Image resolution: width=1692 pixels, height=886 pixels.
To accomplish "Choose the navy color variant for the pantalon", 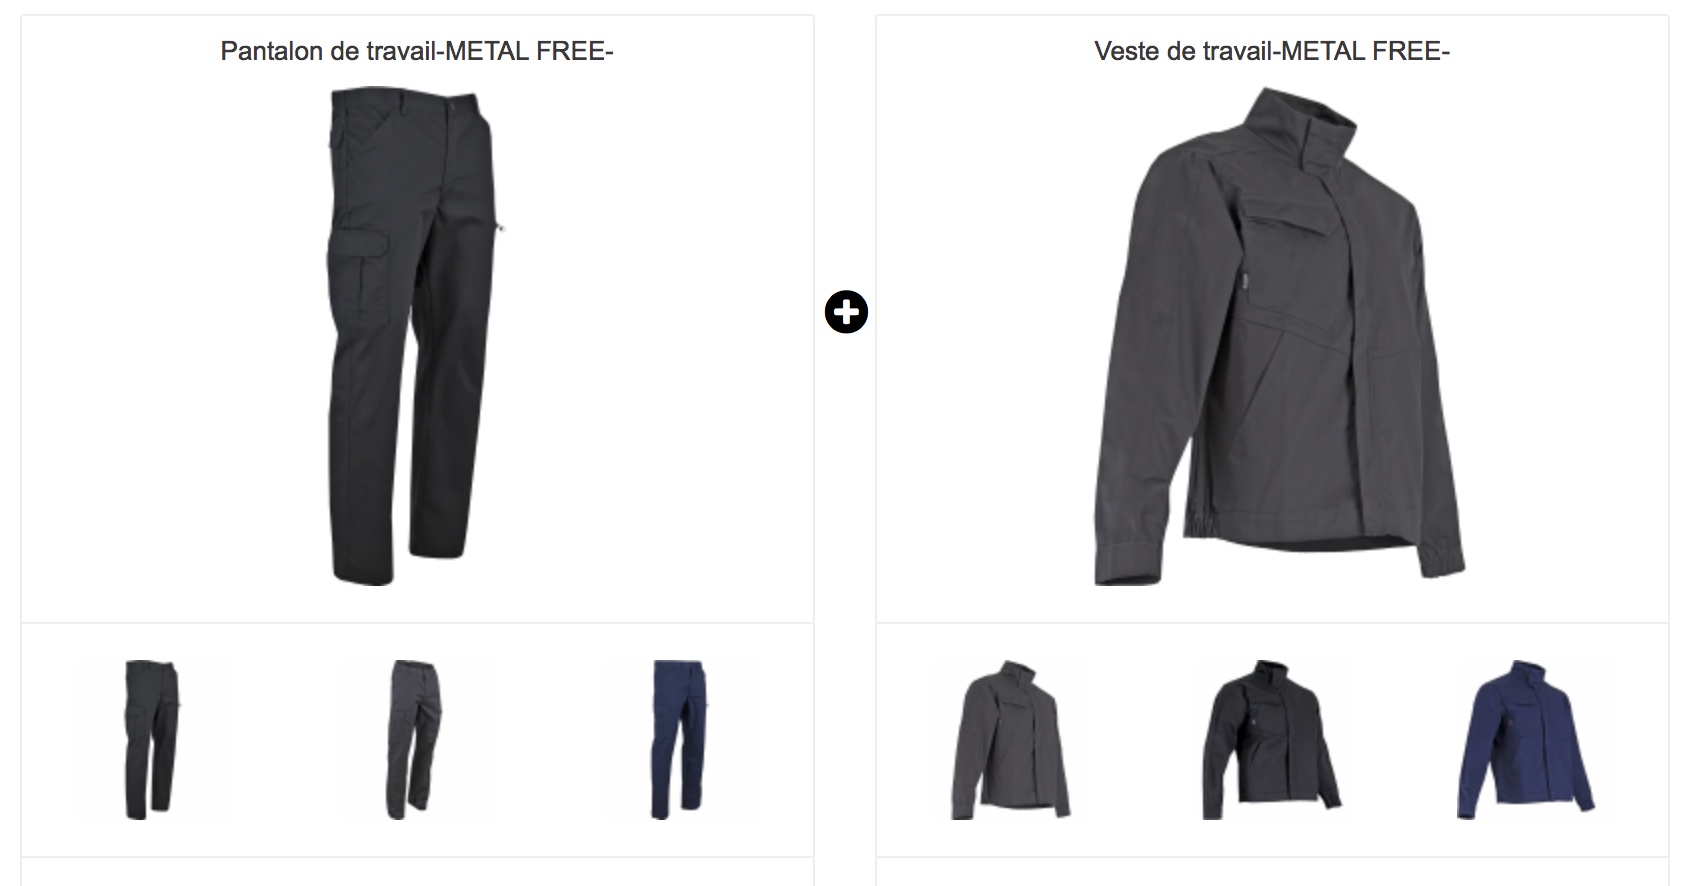I will 679,740.
